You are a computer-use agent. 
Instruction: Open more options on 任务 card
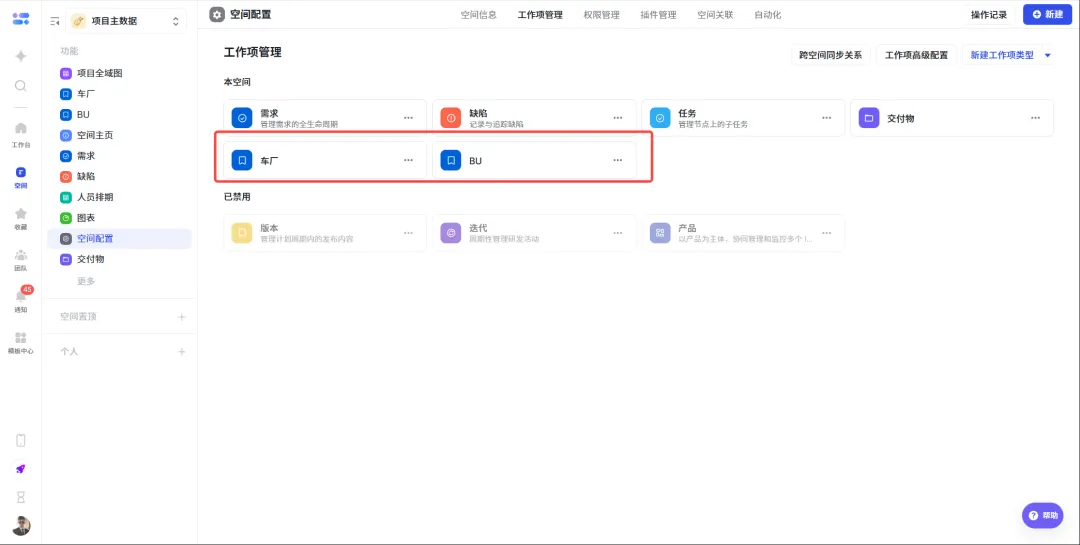tap(827, 118)
